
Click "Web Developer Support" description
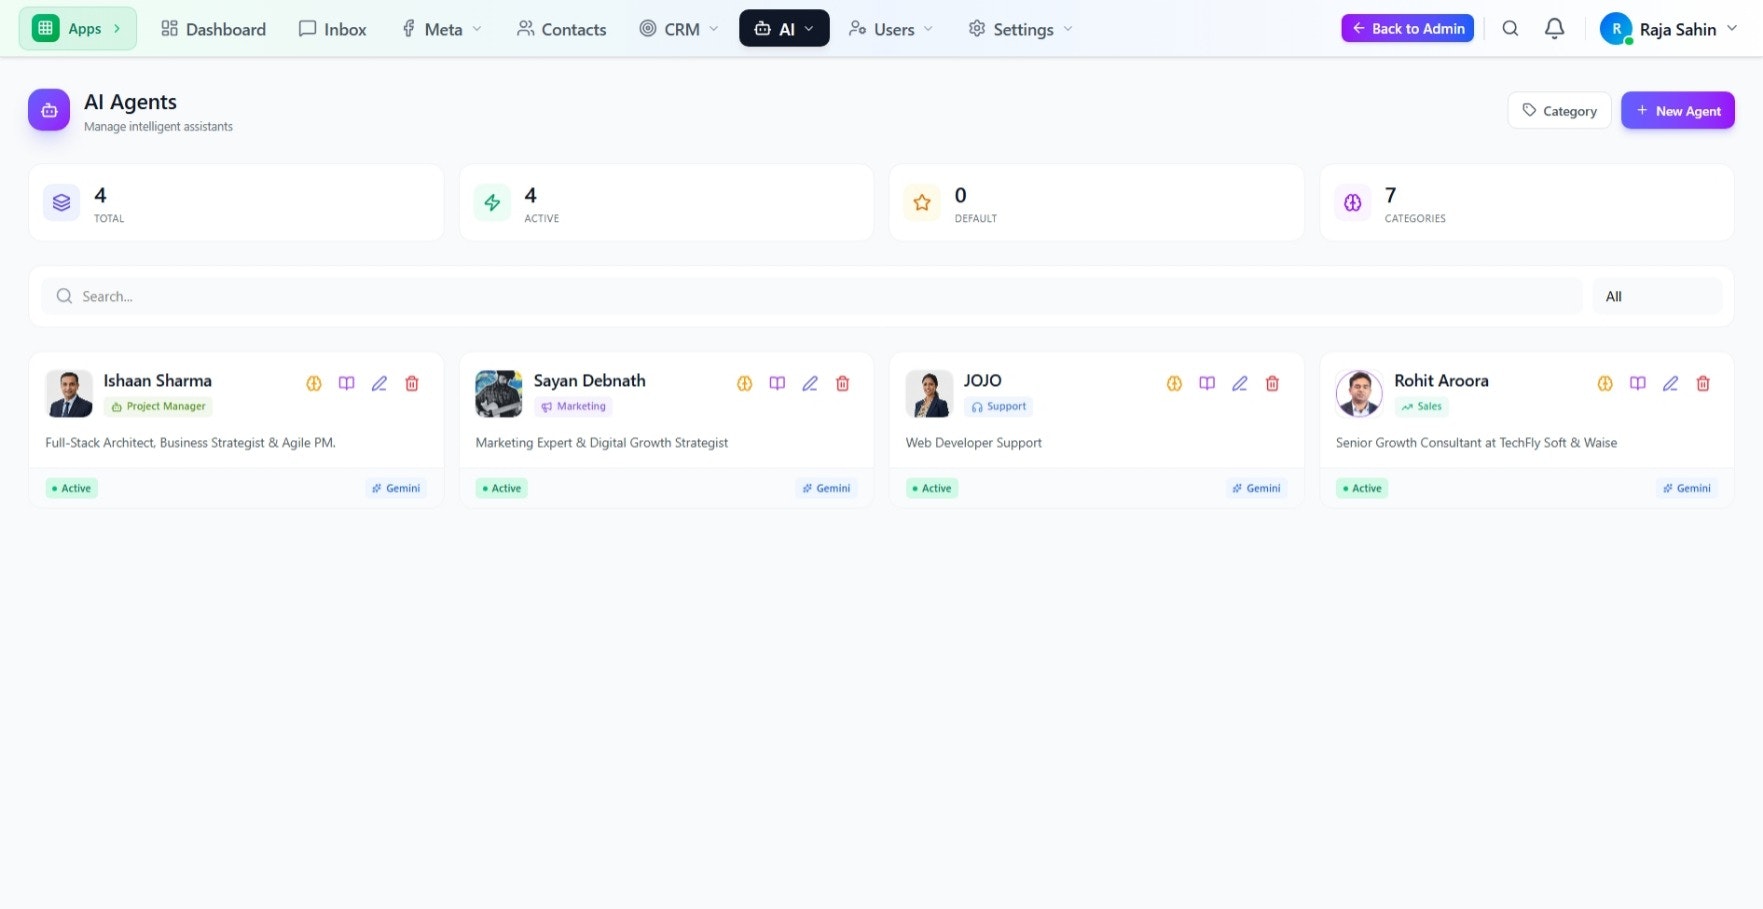pos(973,443)
